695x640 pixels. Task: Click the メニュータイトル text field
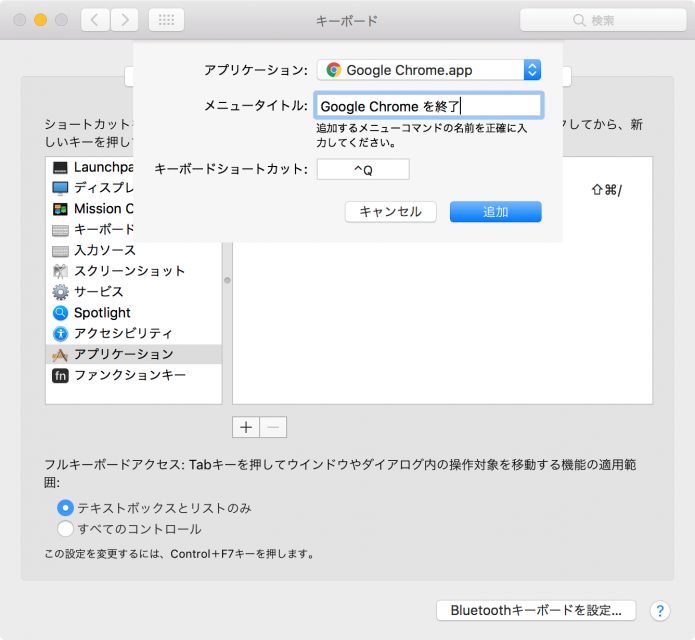click(x=429, y=106)
